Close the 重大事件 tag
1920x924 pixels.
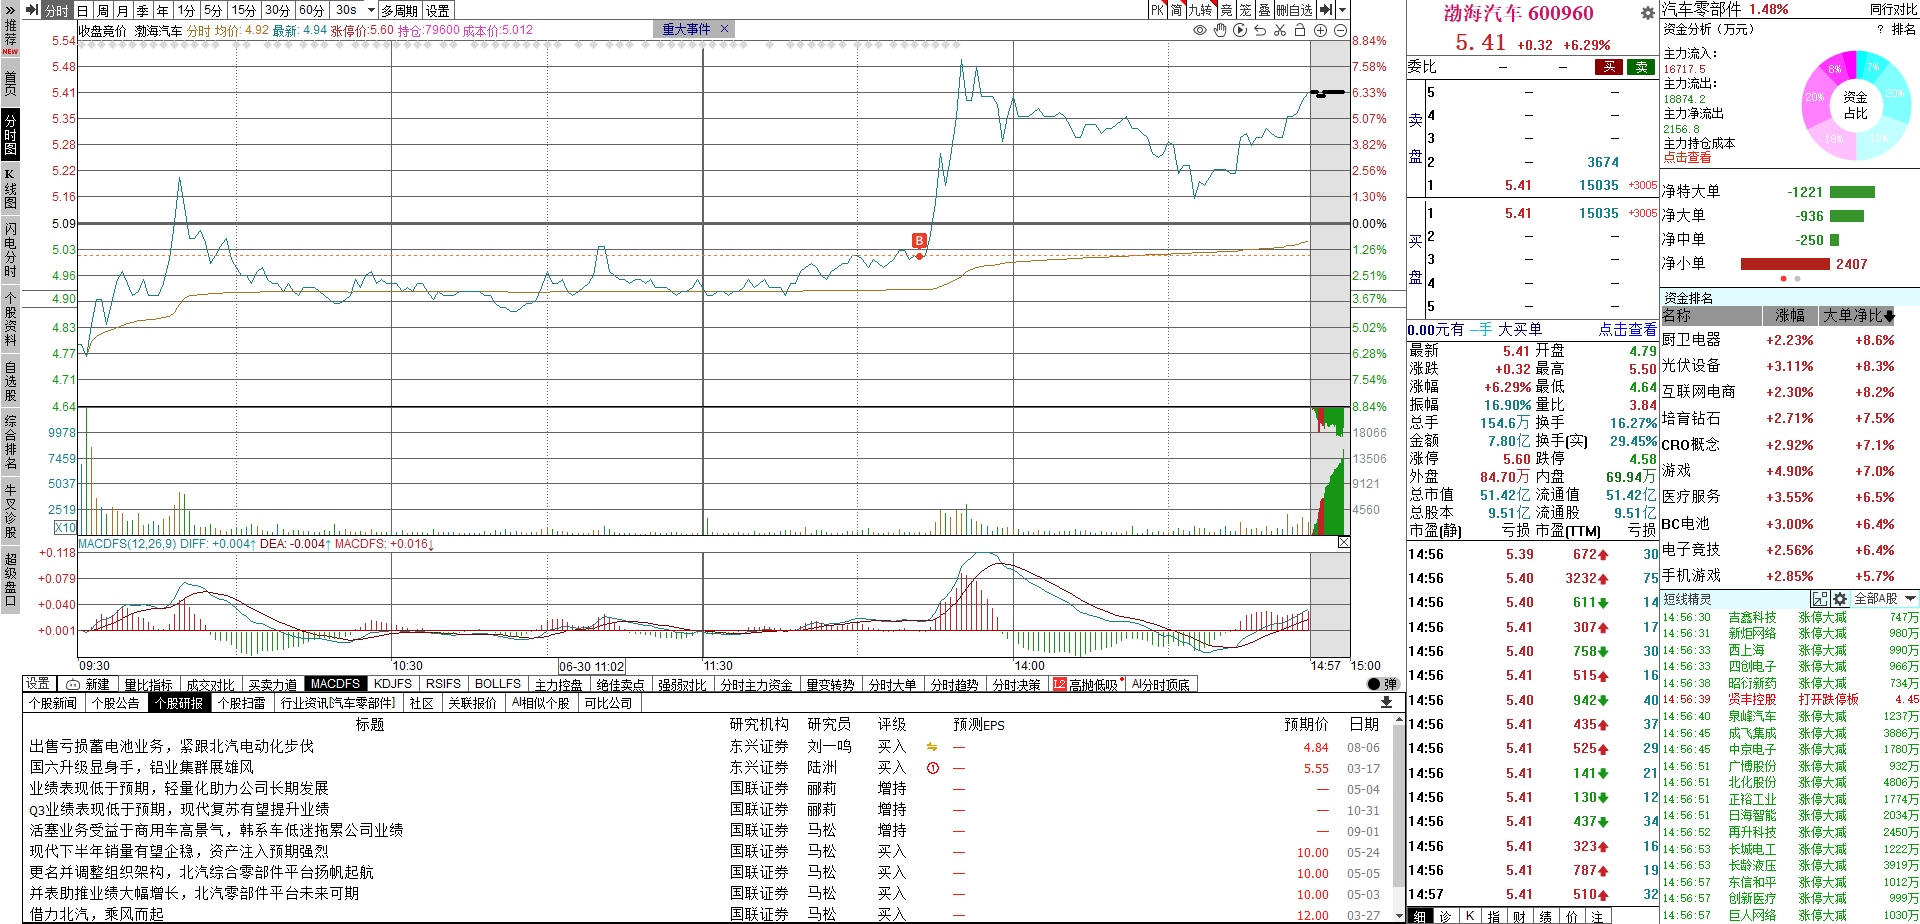coord(725,29)
